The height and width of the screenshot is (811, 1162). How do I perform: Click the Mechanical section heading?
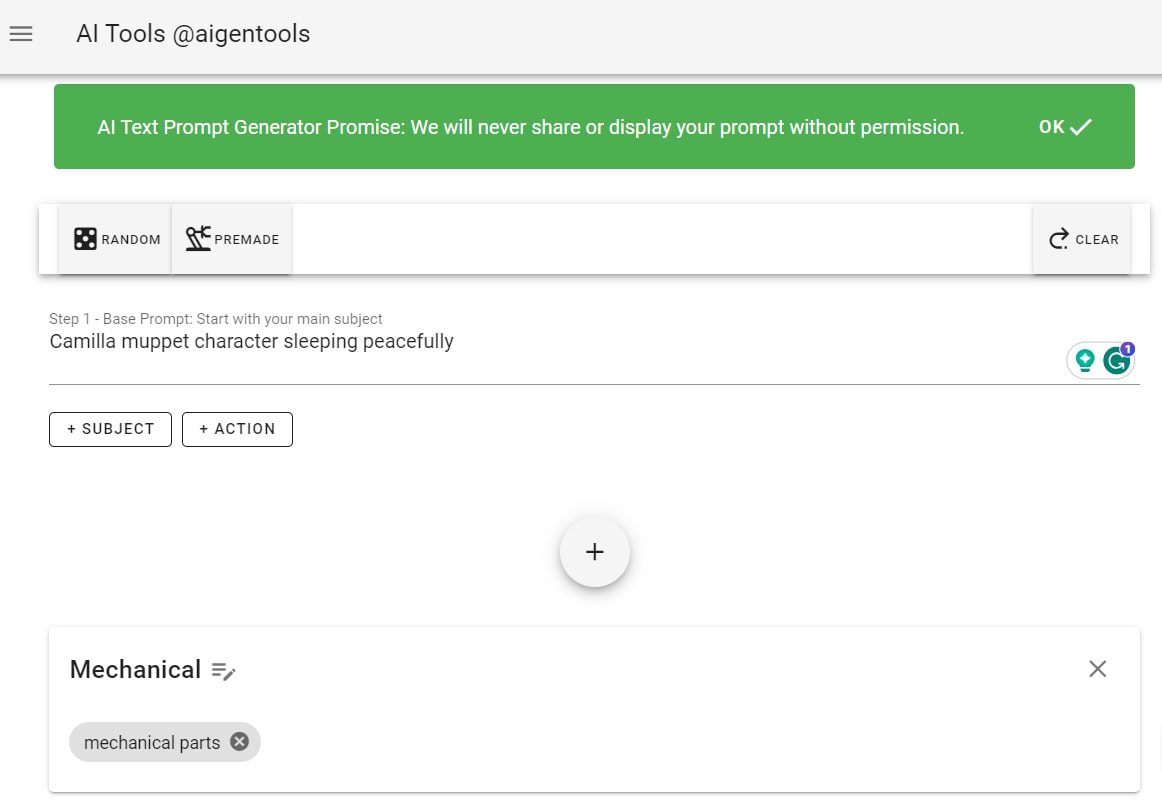(135, 669)
